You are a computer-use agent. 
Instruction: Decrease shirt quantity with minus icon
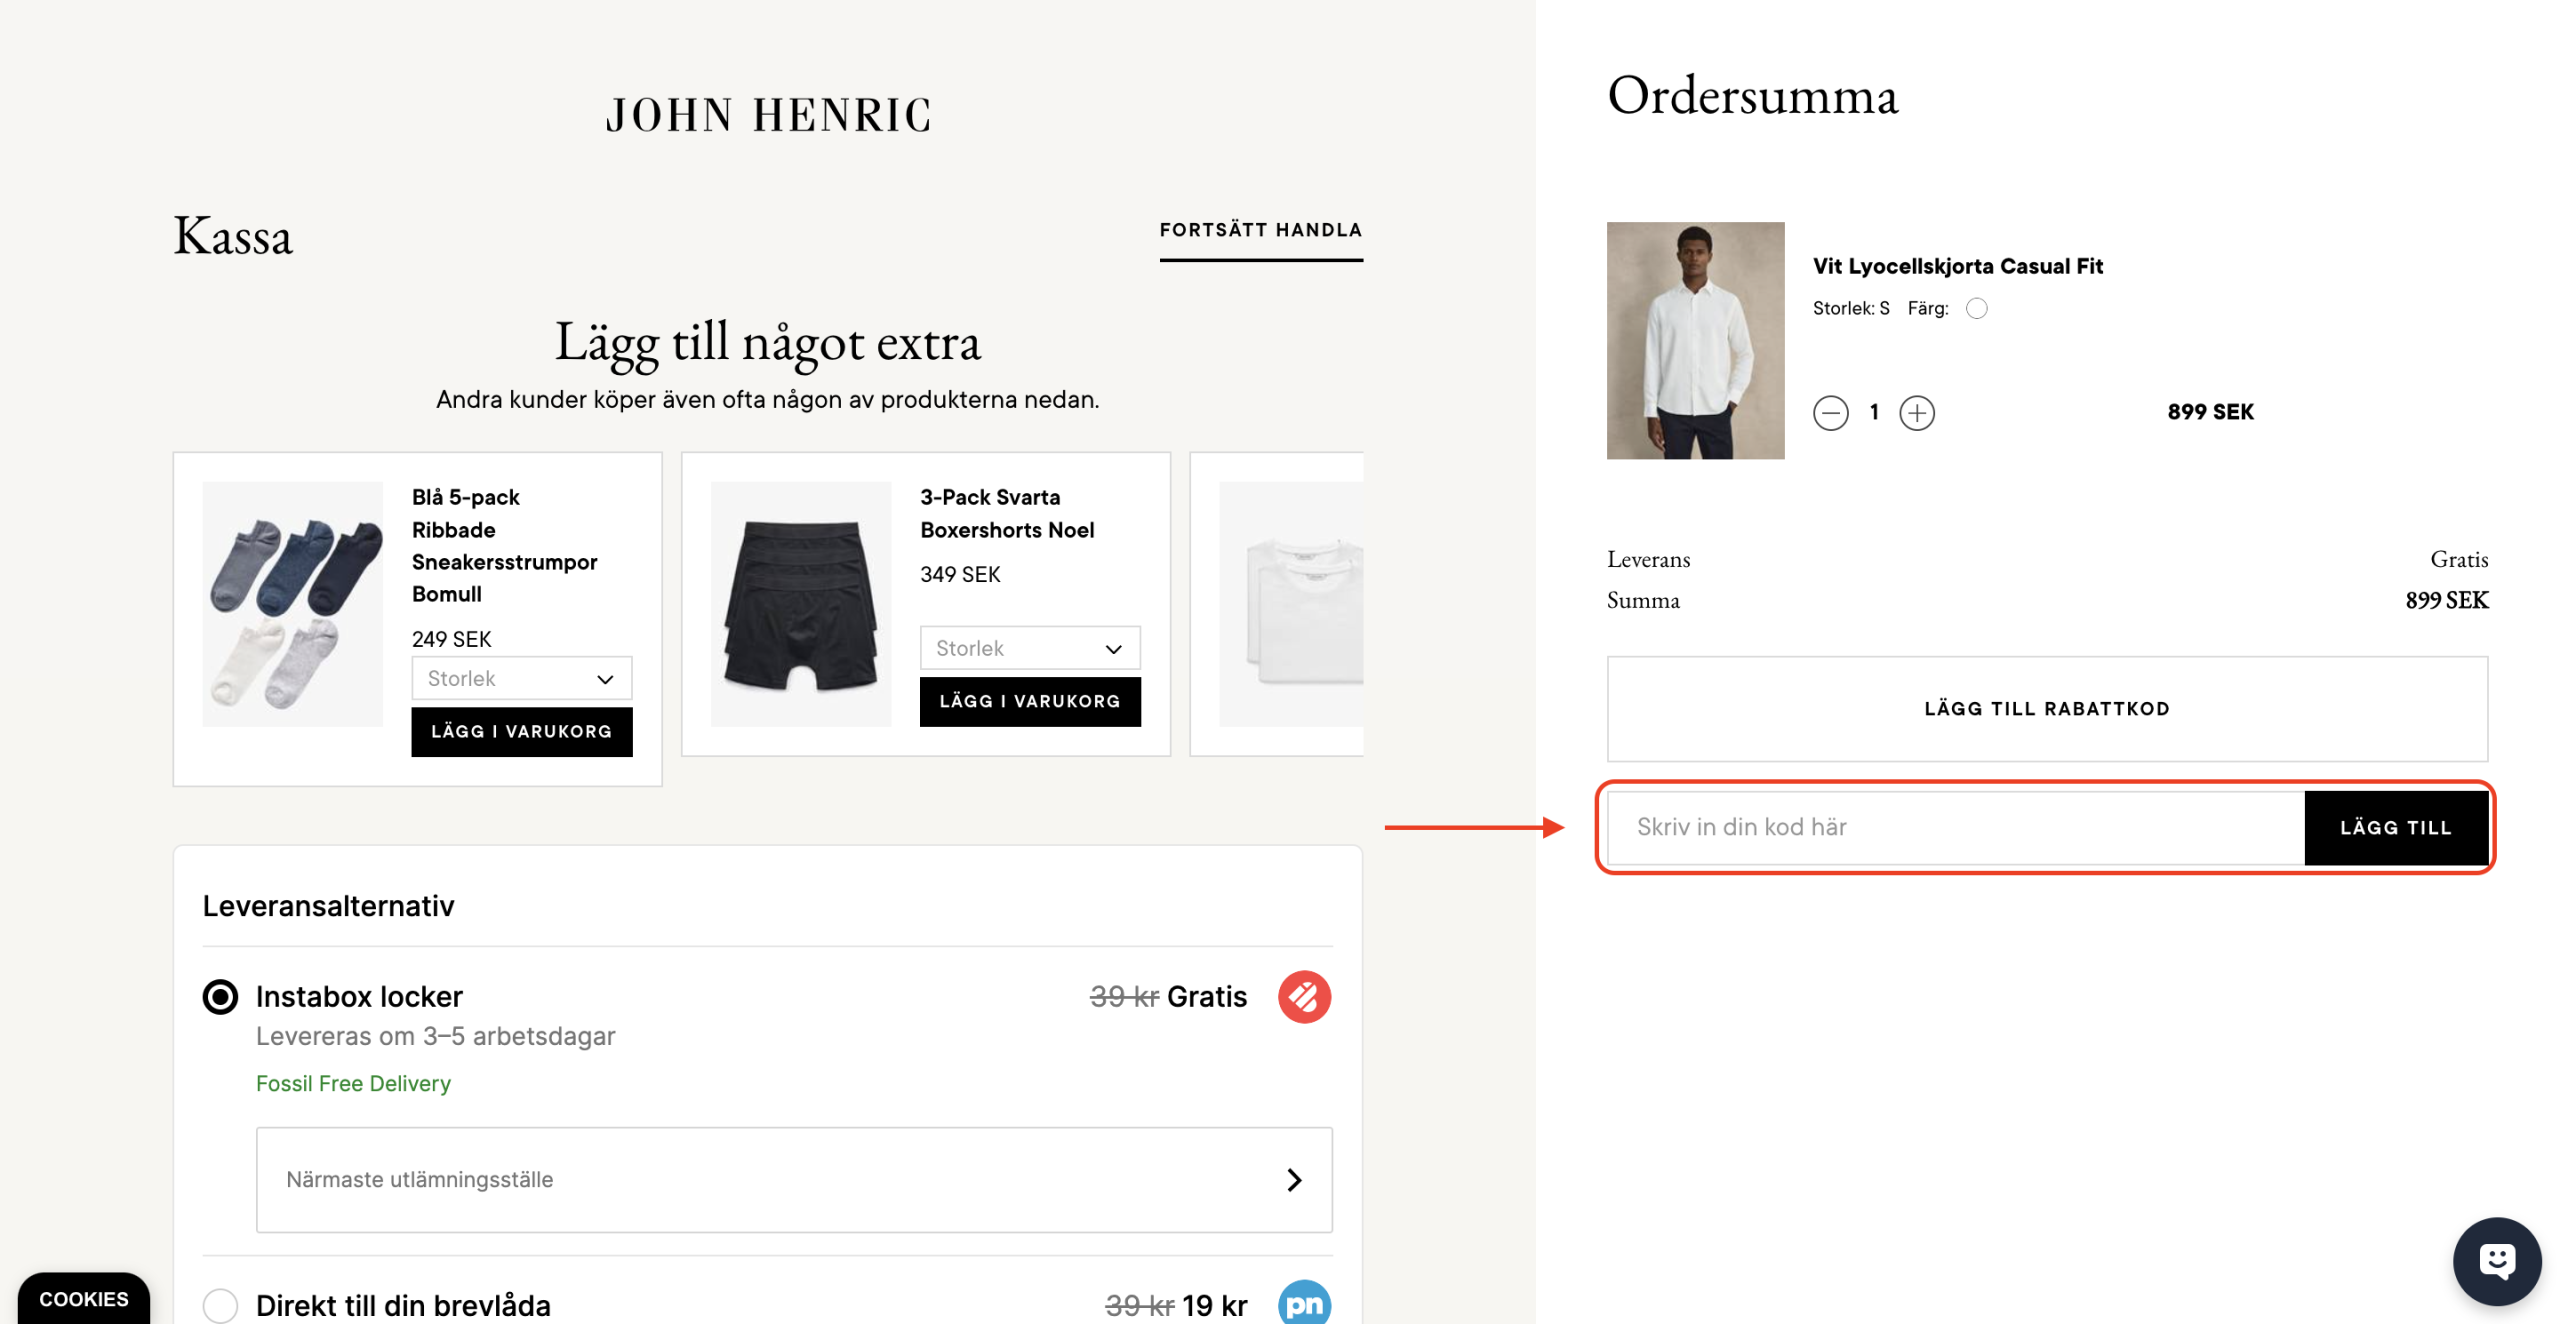pyautogui.click(x=1830, y=412)
